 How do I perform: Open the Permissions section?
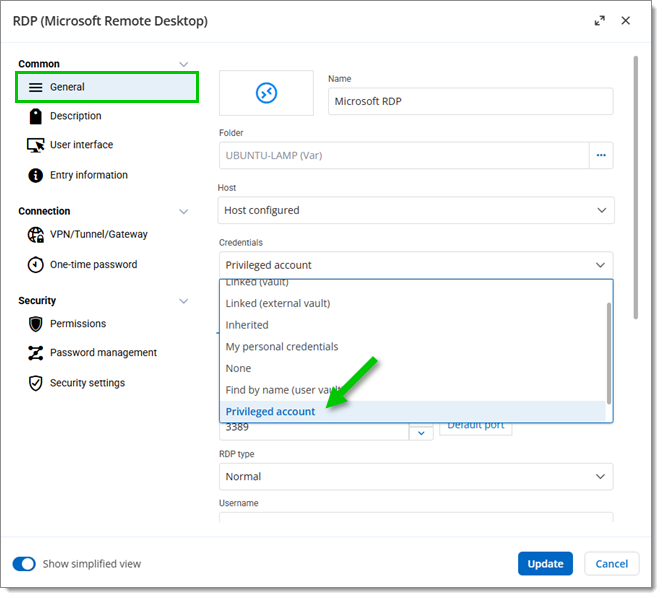point(77,323)
